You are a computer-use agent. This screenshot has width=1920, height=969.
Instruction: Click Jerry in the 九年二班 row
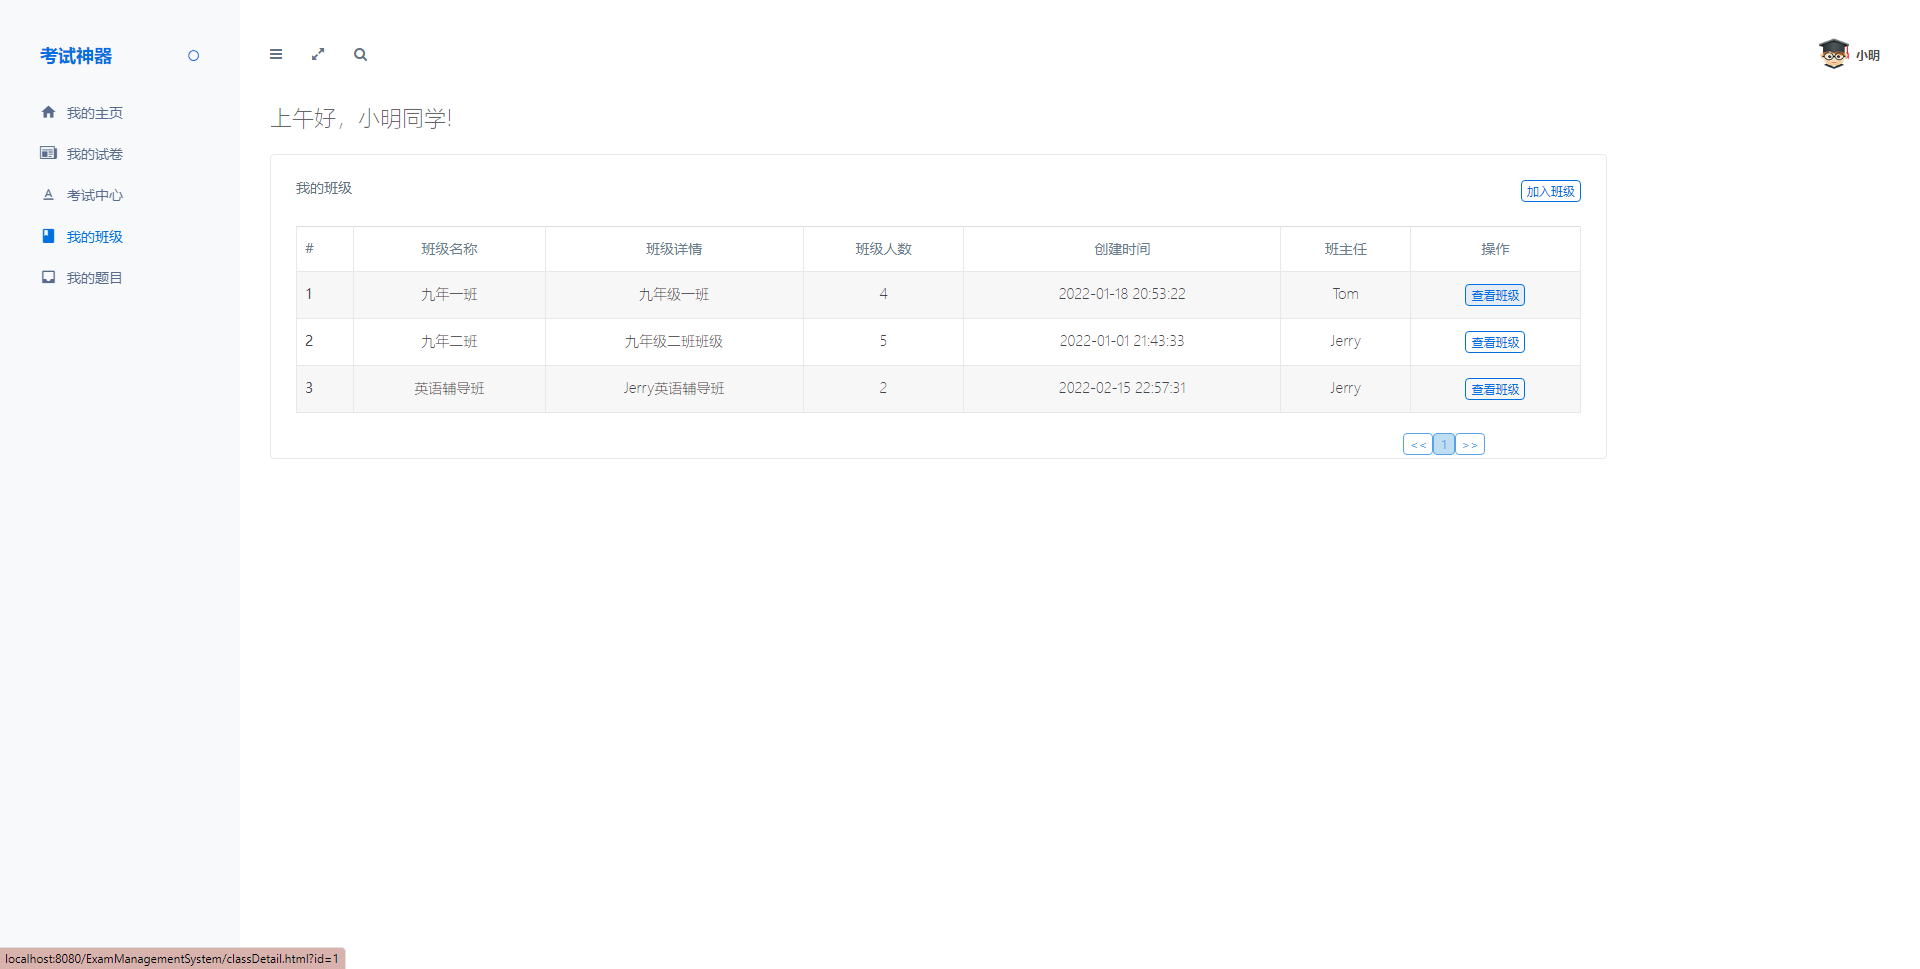point(1345,341)
